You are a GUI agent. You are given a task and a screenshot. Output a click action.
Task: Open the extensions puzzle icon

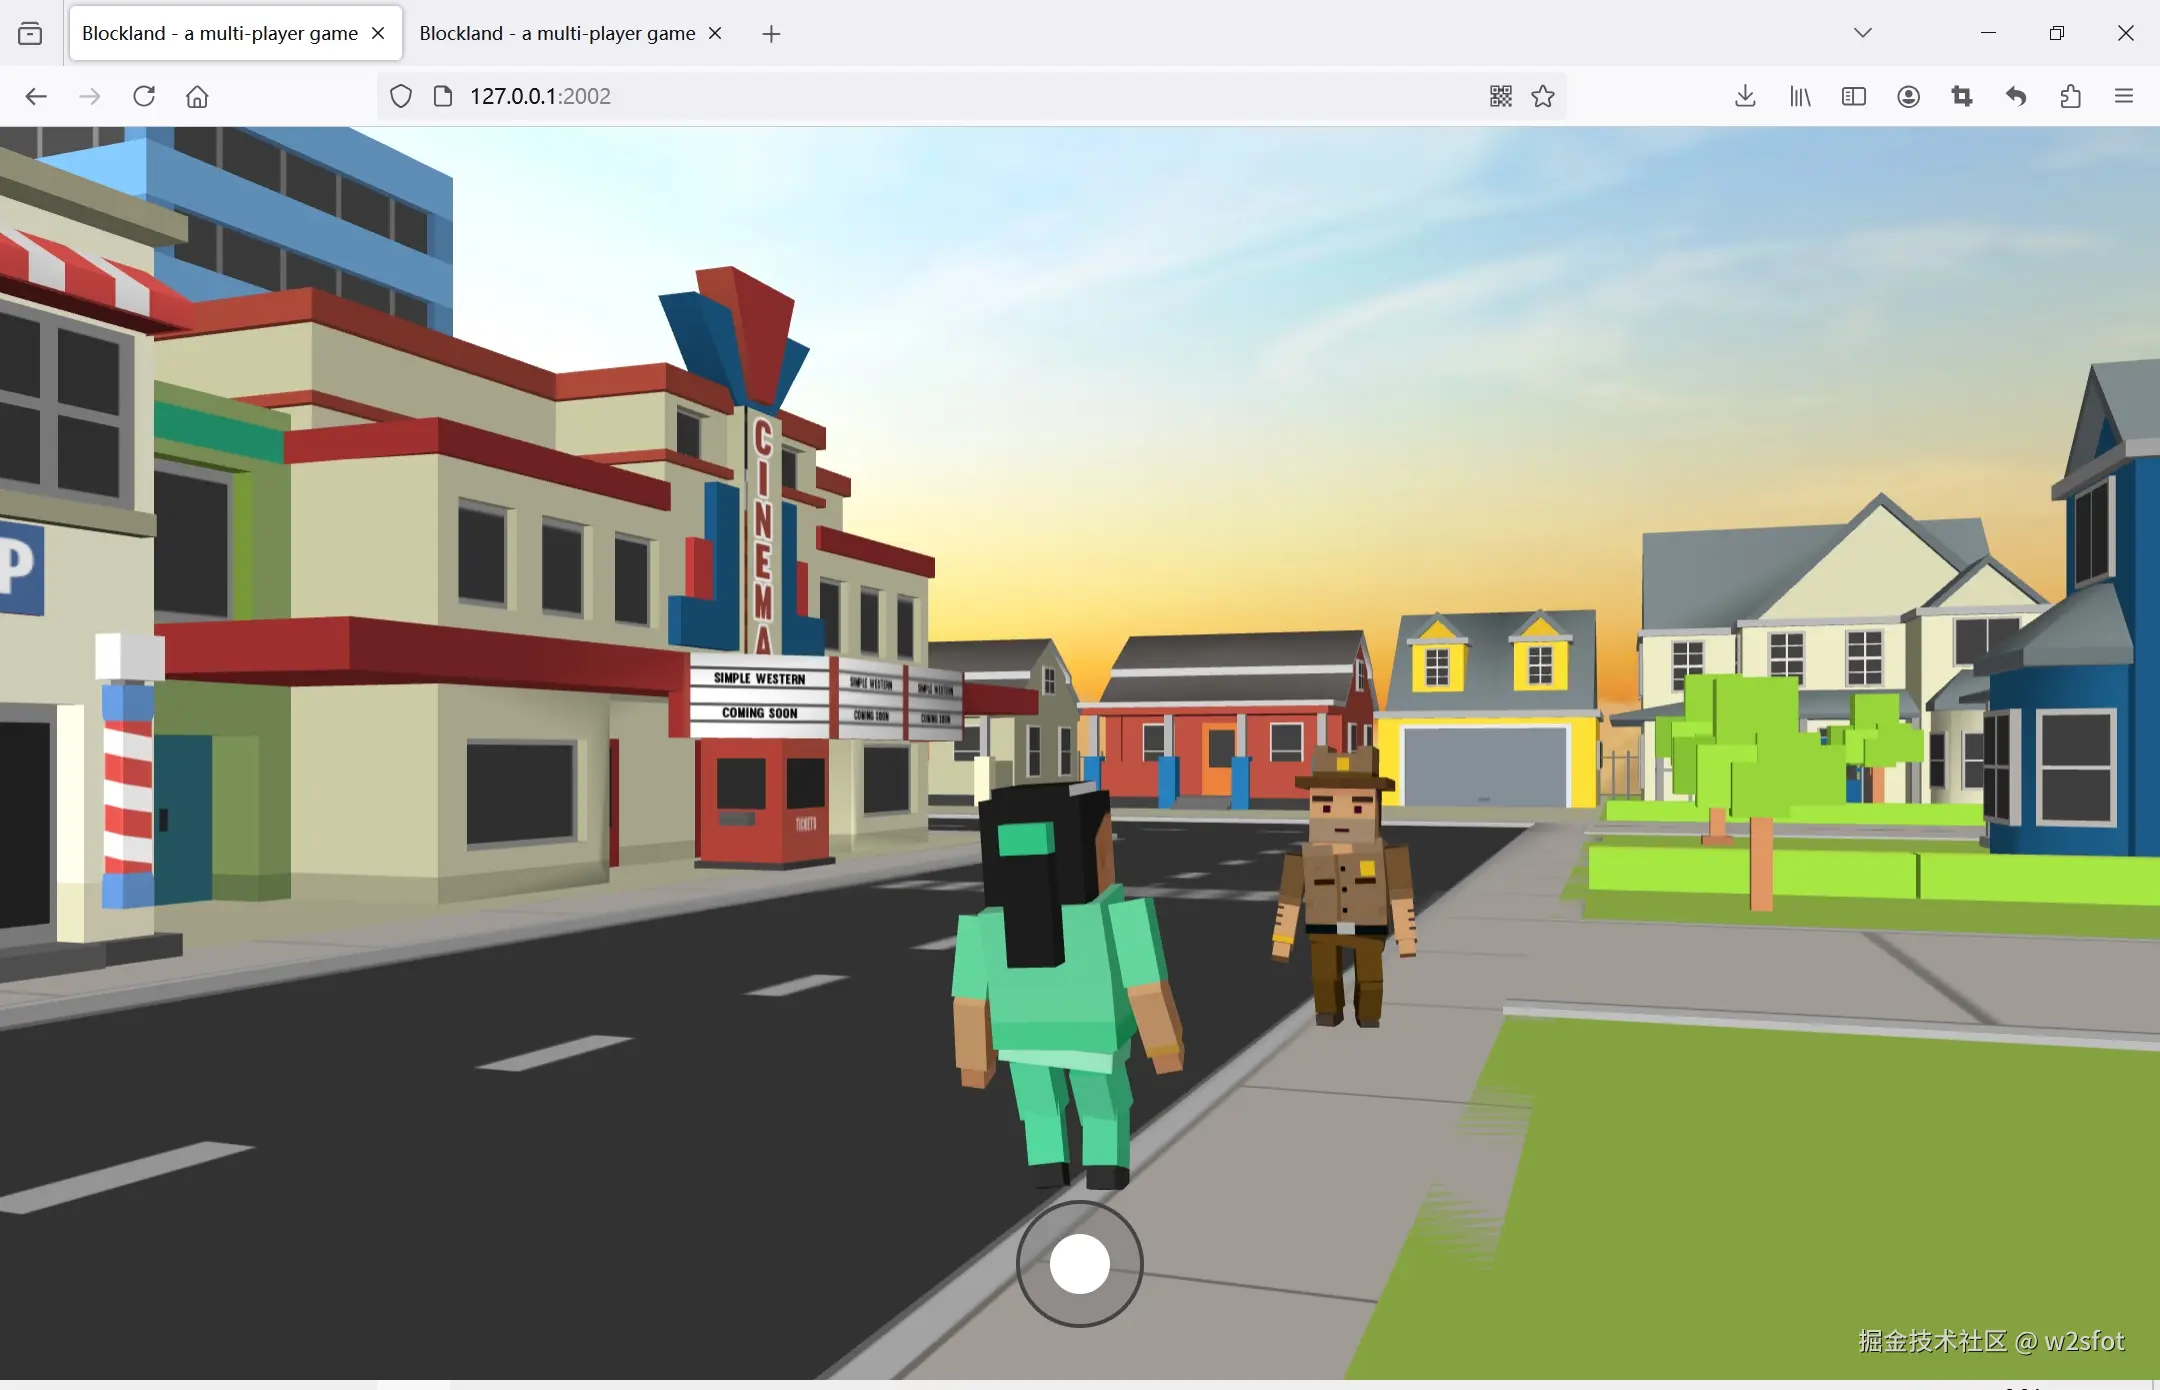point(2070,96)
